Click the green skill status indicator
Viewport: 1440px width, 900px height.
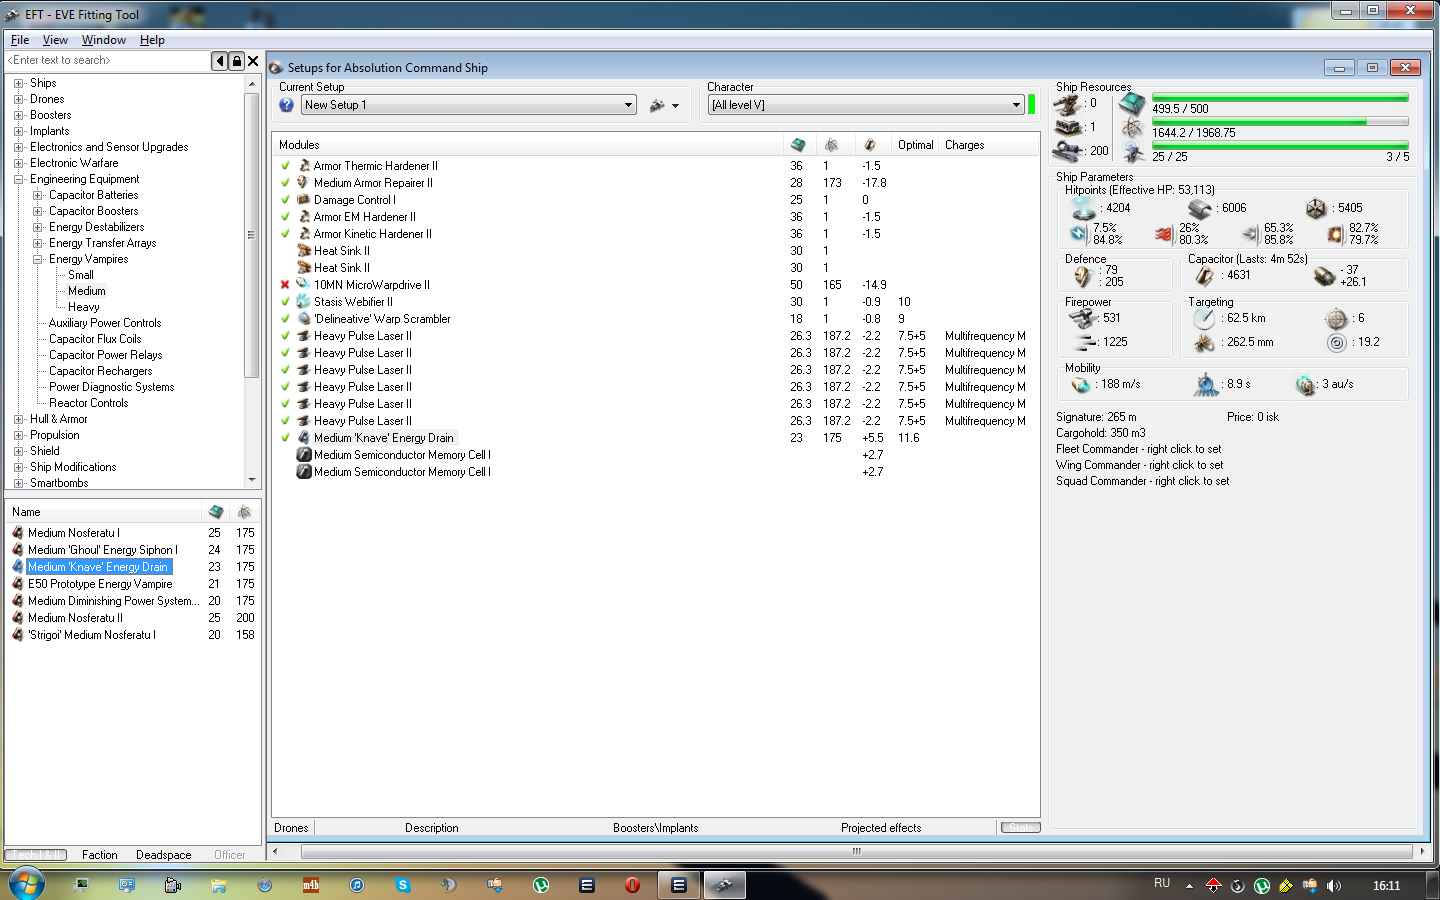point(1032,105)
